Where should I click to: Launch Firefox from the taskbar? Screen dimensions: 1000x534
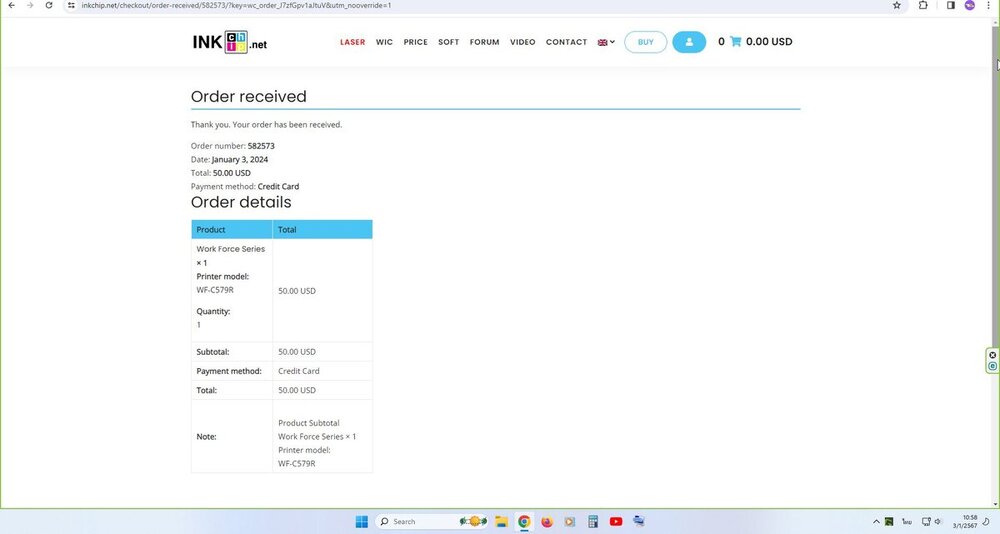(547, 521)
